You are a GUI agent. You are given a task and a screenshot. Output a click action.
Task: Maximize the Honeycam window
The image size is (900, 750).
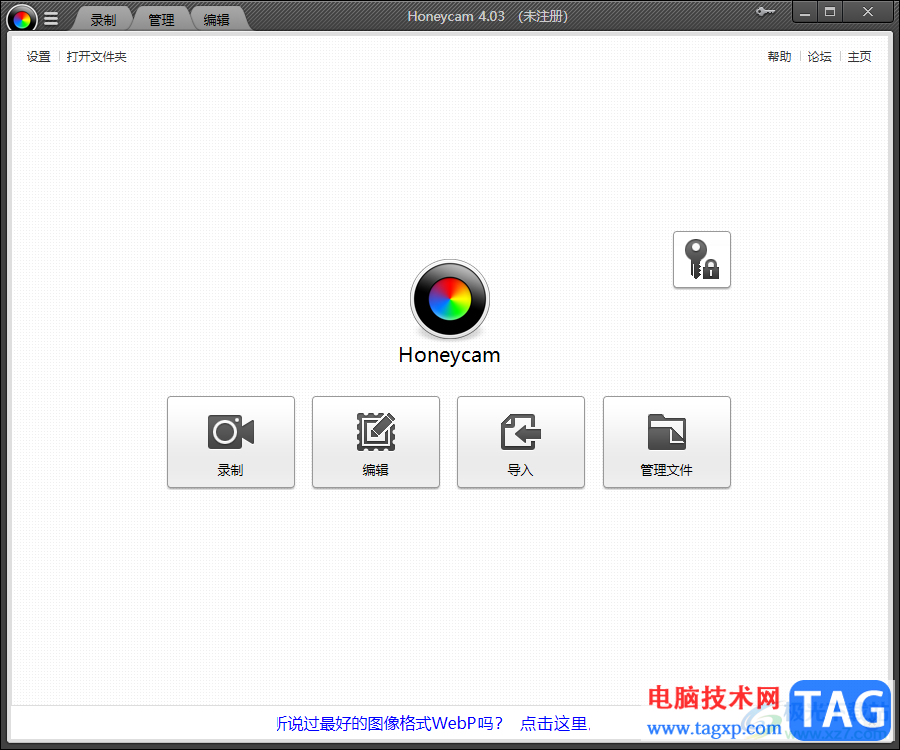point(830,12)
